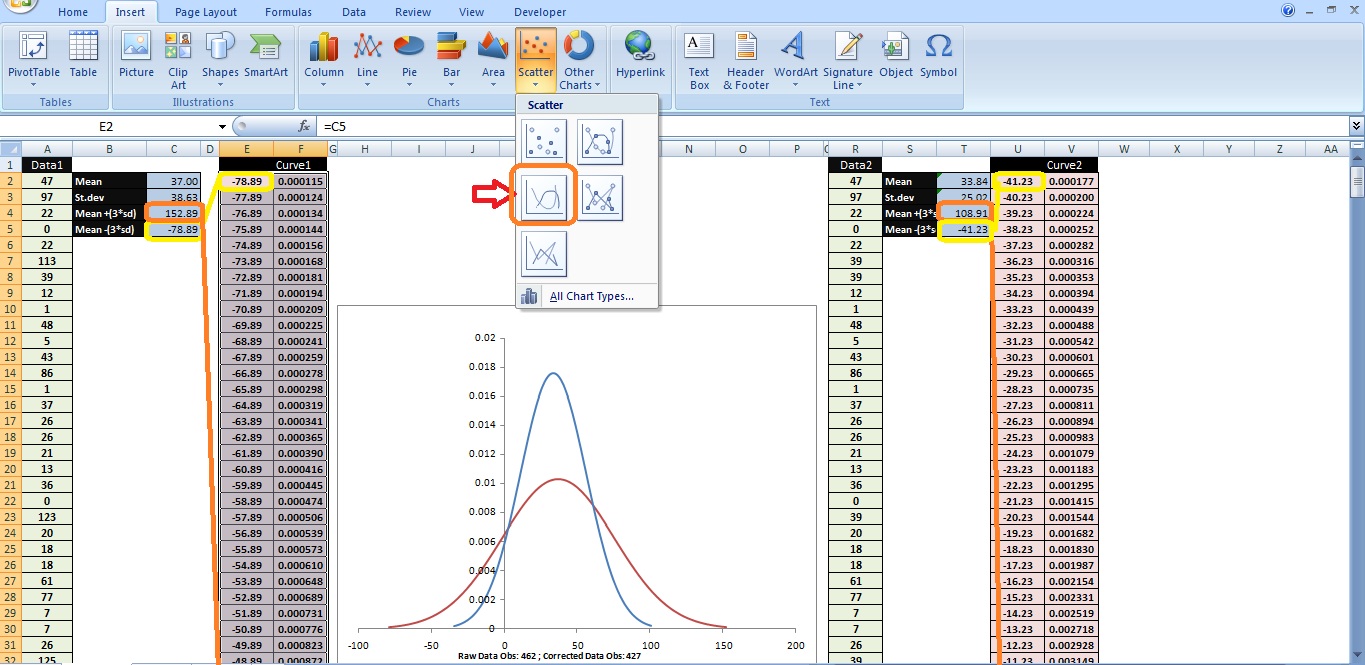Image resolution: width=1365 pixels, height=665 pixels.
Task: Insert an Area chart
Action: [492, 58]
